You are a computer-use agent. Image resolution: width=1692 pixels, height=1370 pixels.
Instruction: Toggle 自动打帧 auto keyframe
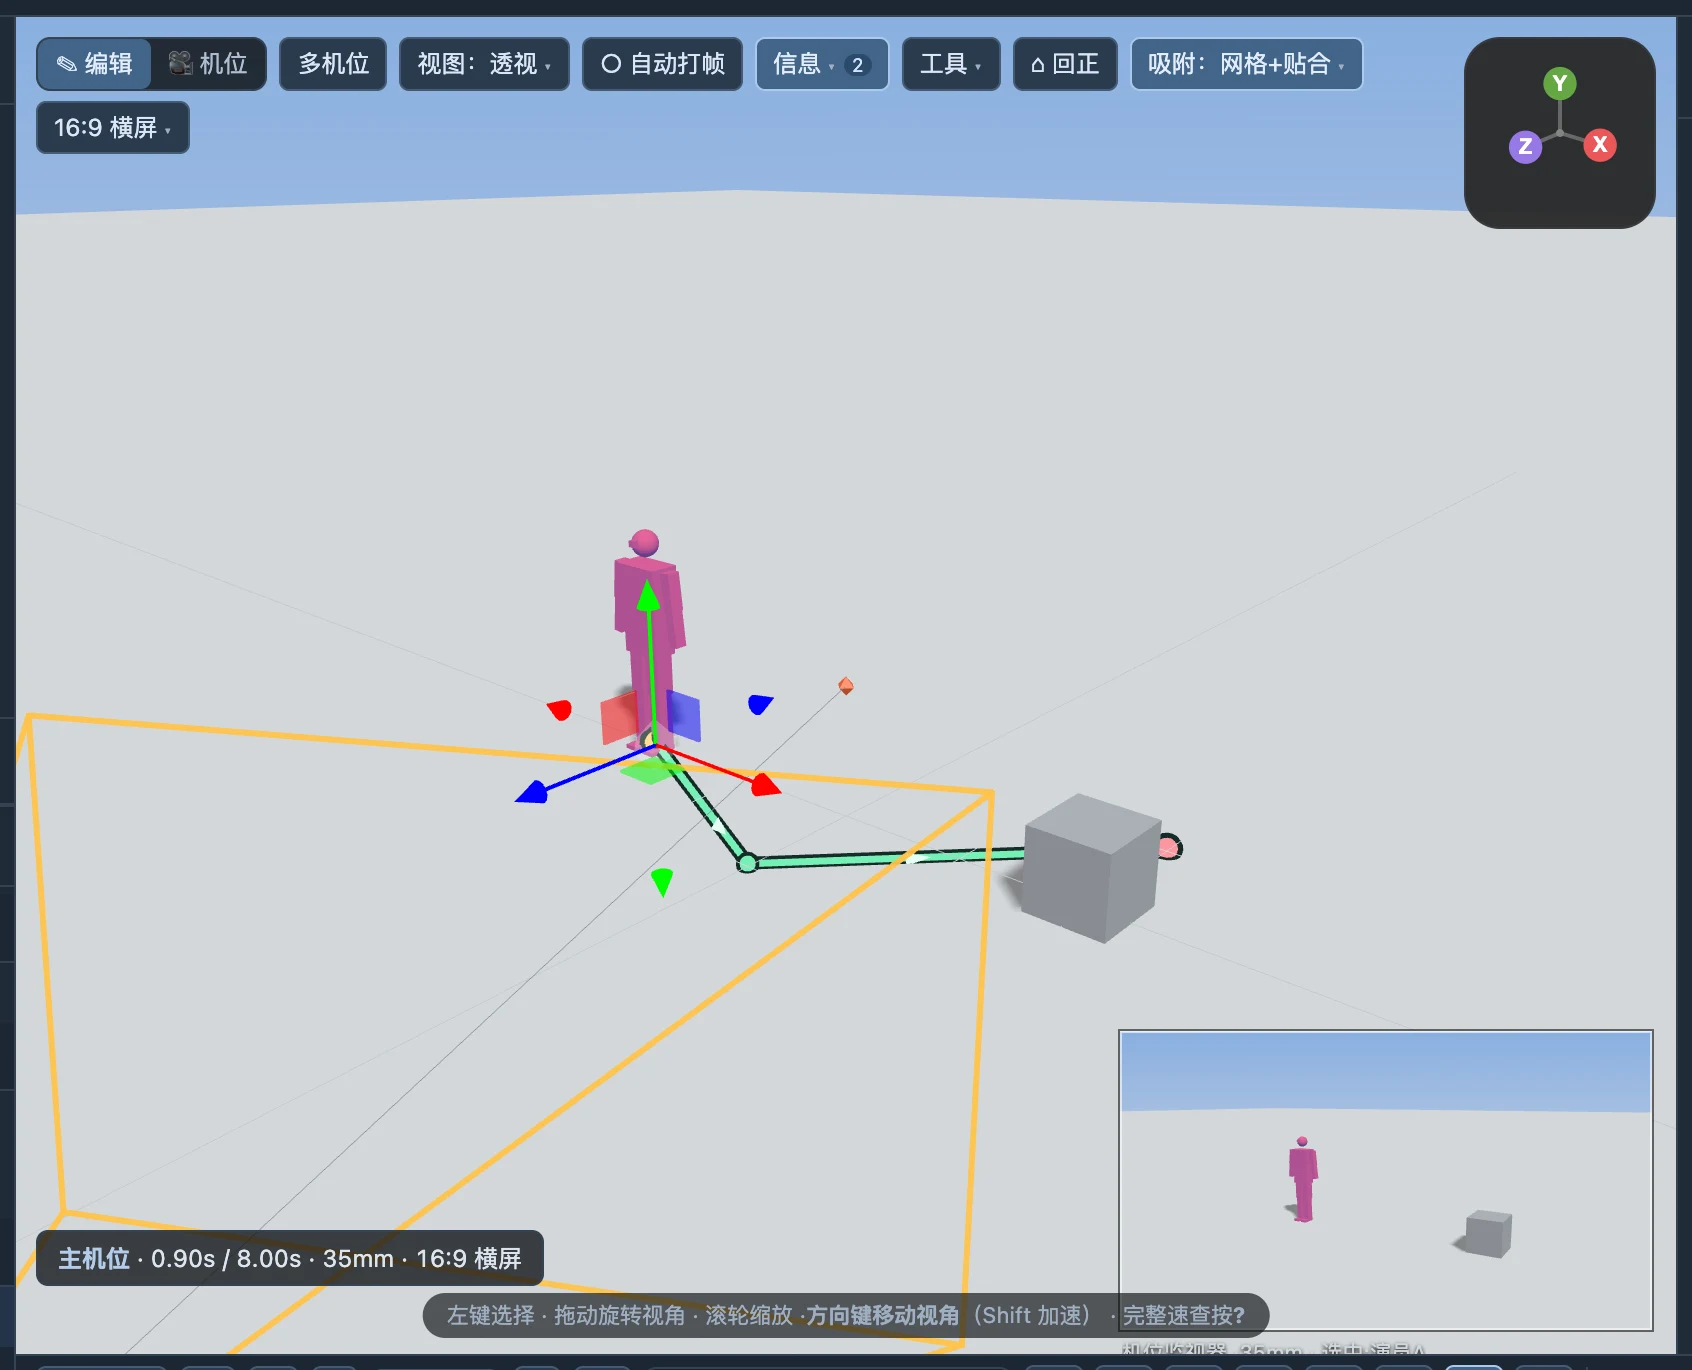(x=662, y=64)
